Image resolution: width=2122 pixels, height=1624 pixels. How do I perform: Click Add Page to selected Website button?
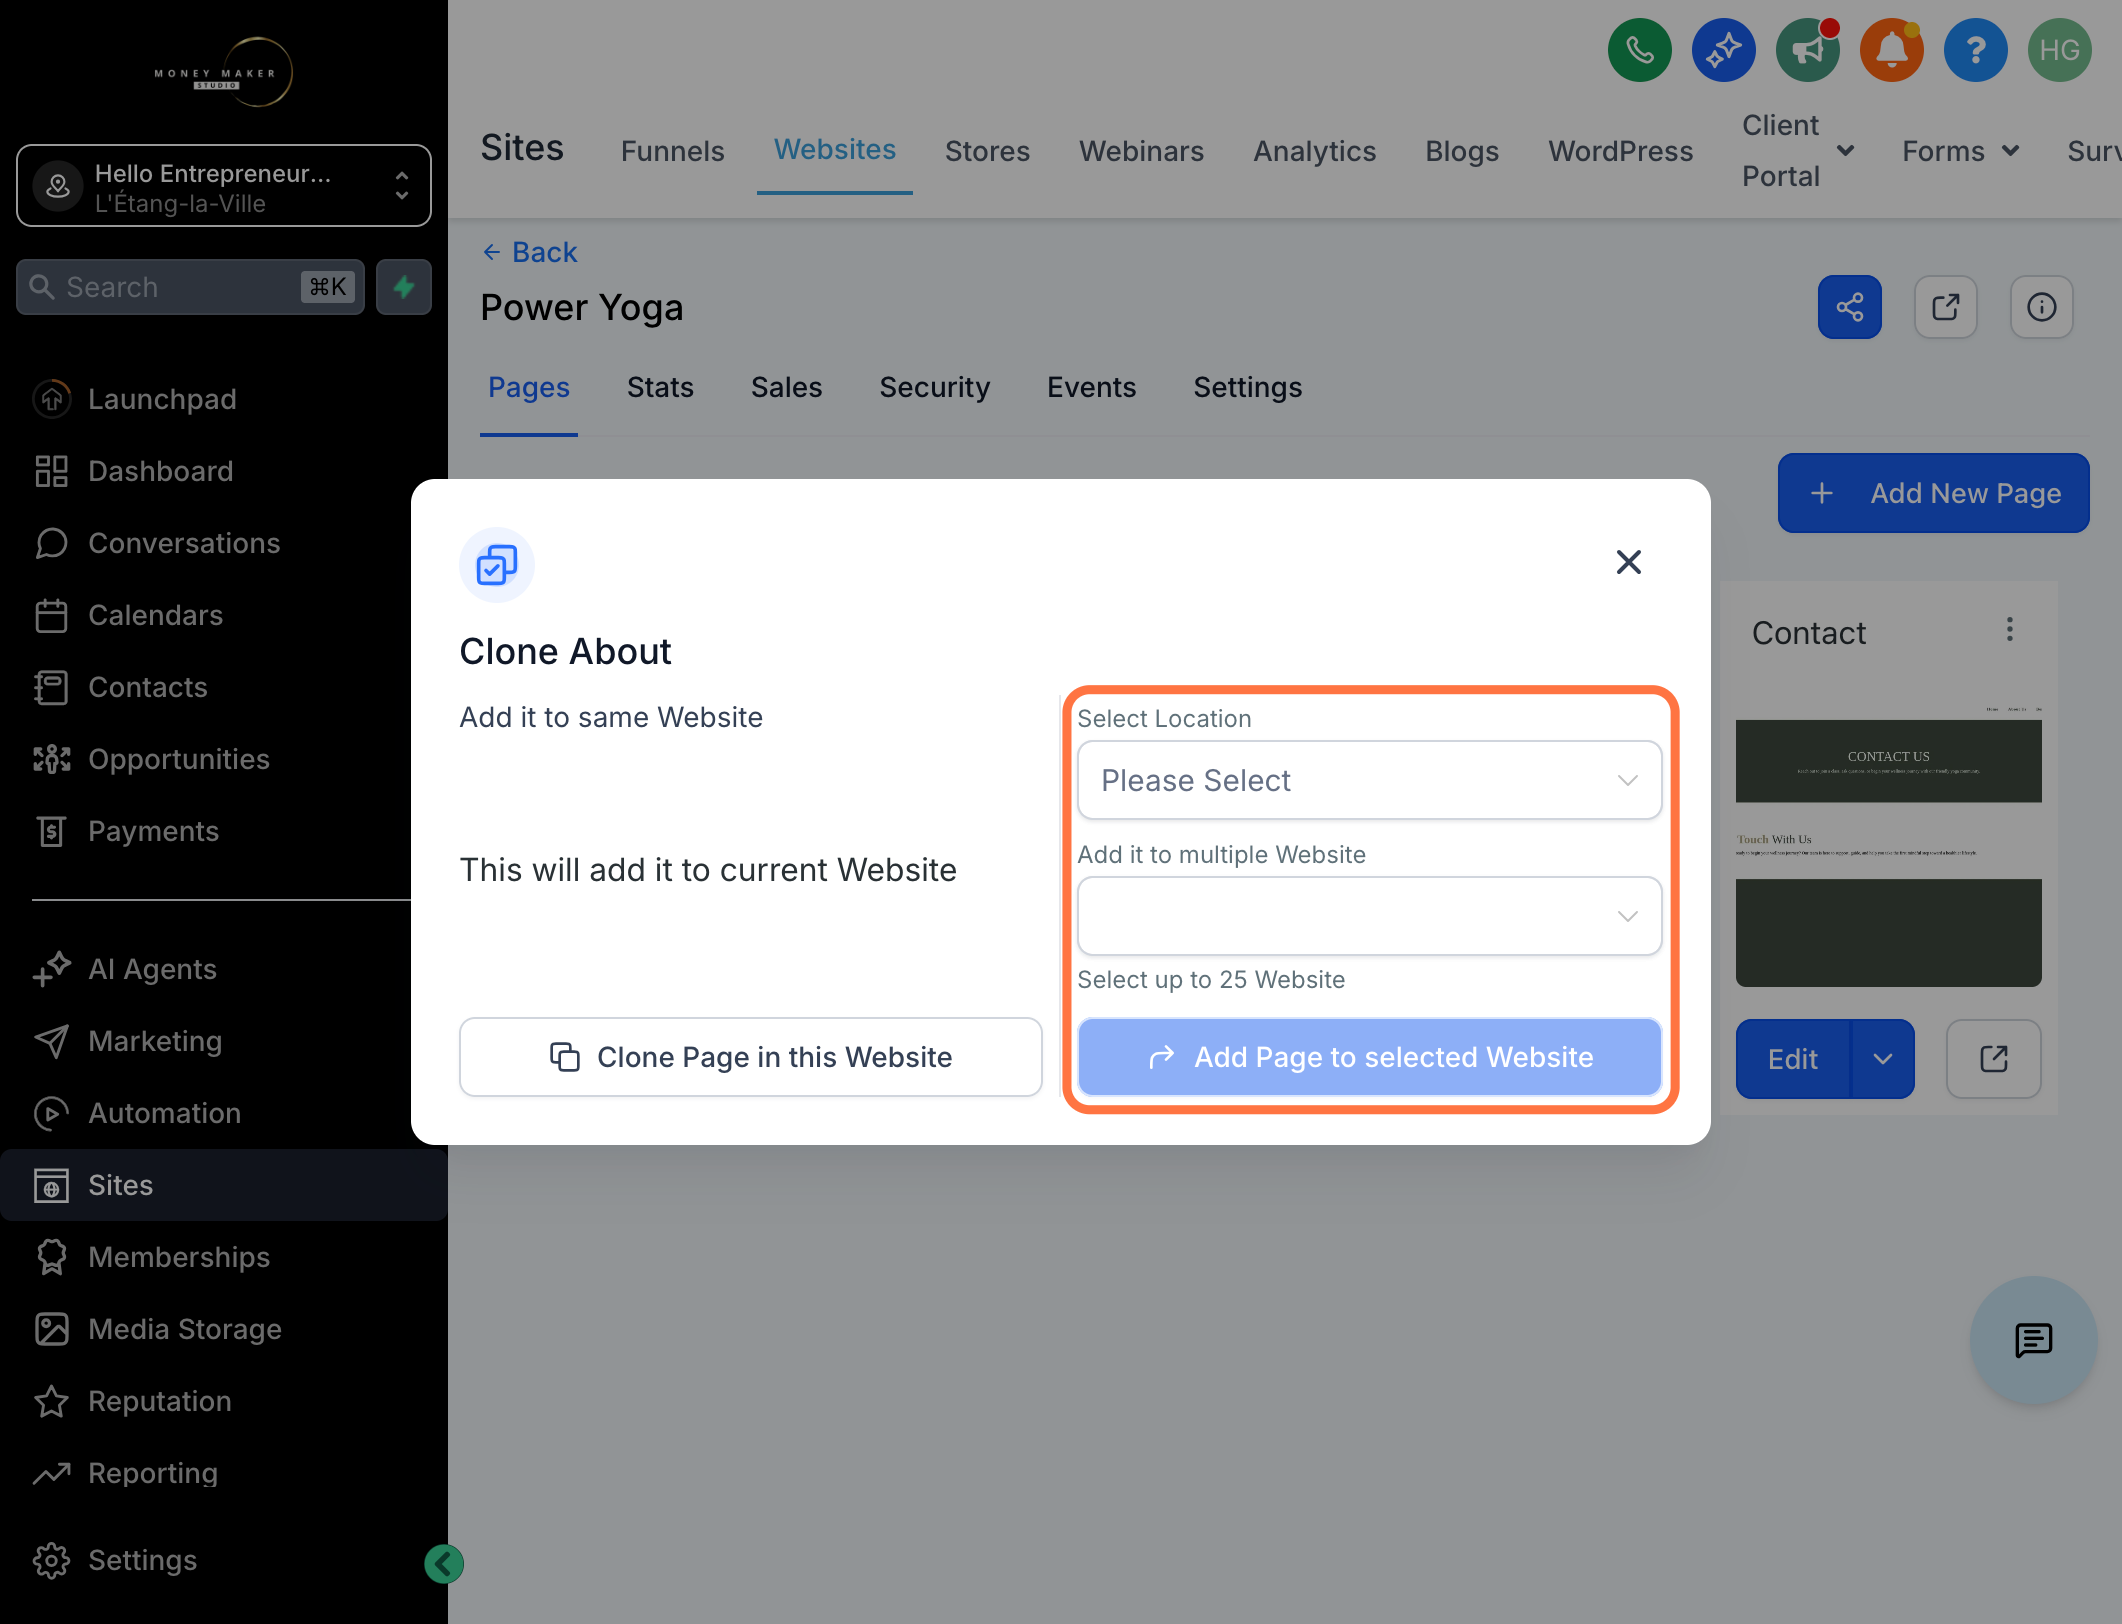[1369, 1057]
